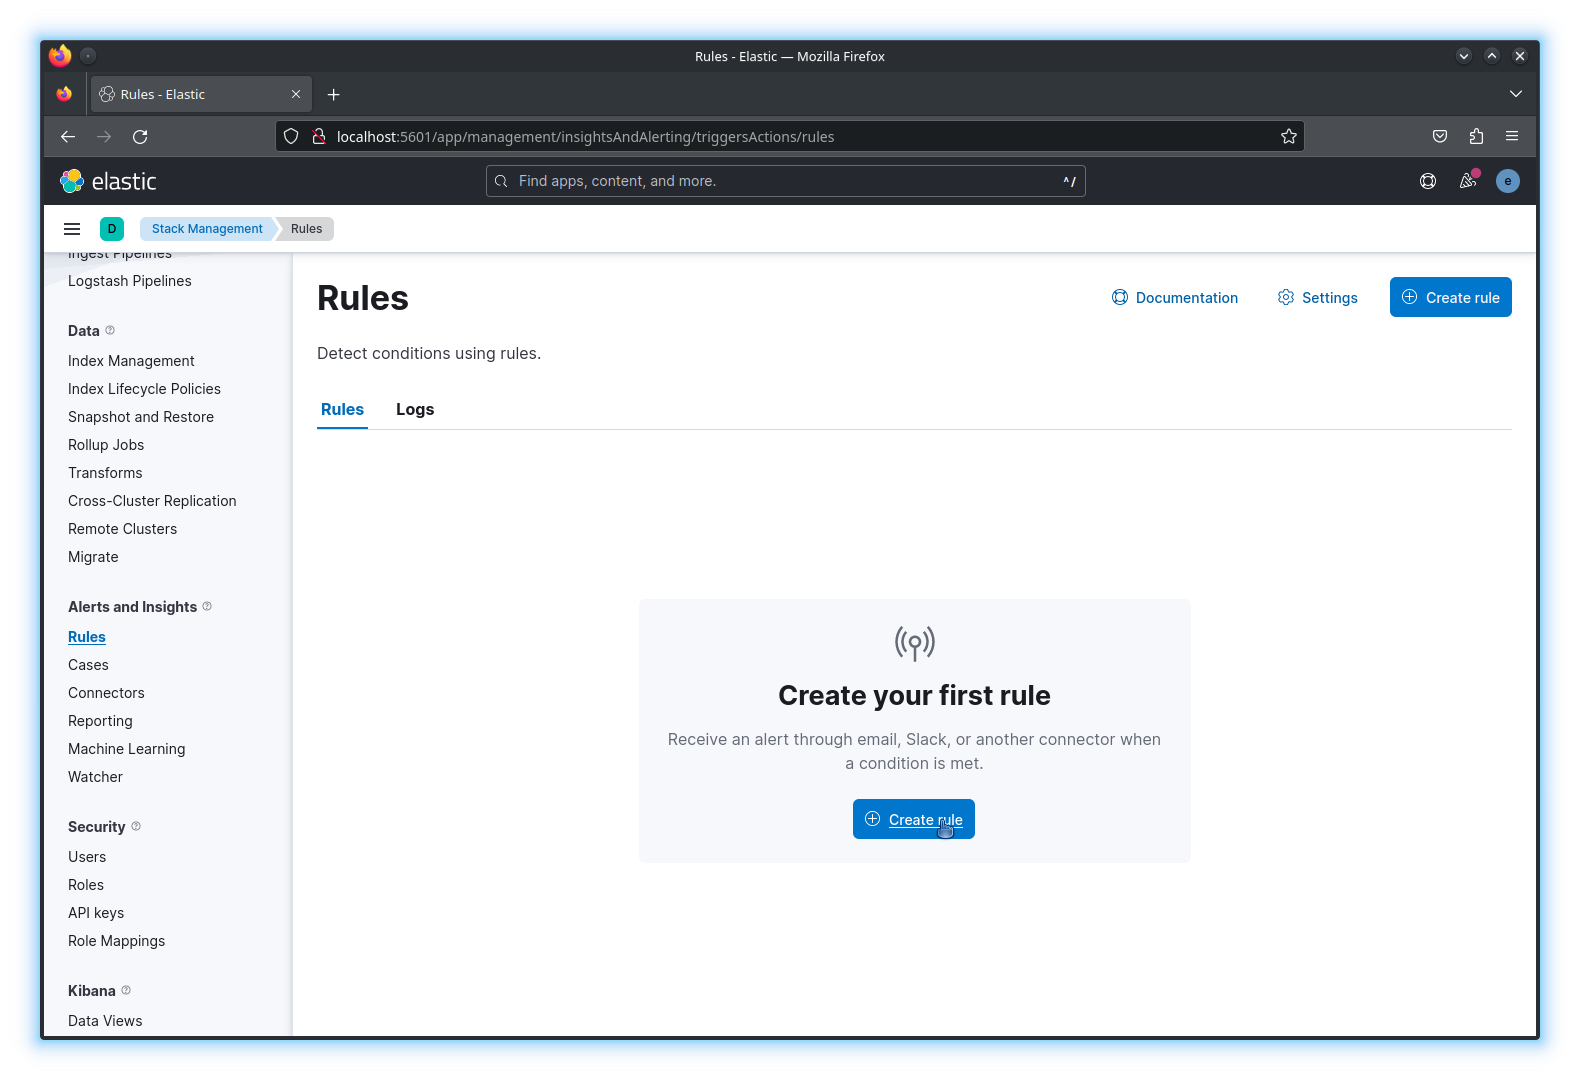Screen dimensions: 1580x1080
Task: Open Machine Learning in the sidebar
Action: pyautogui.click(x=127, y=749)
